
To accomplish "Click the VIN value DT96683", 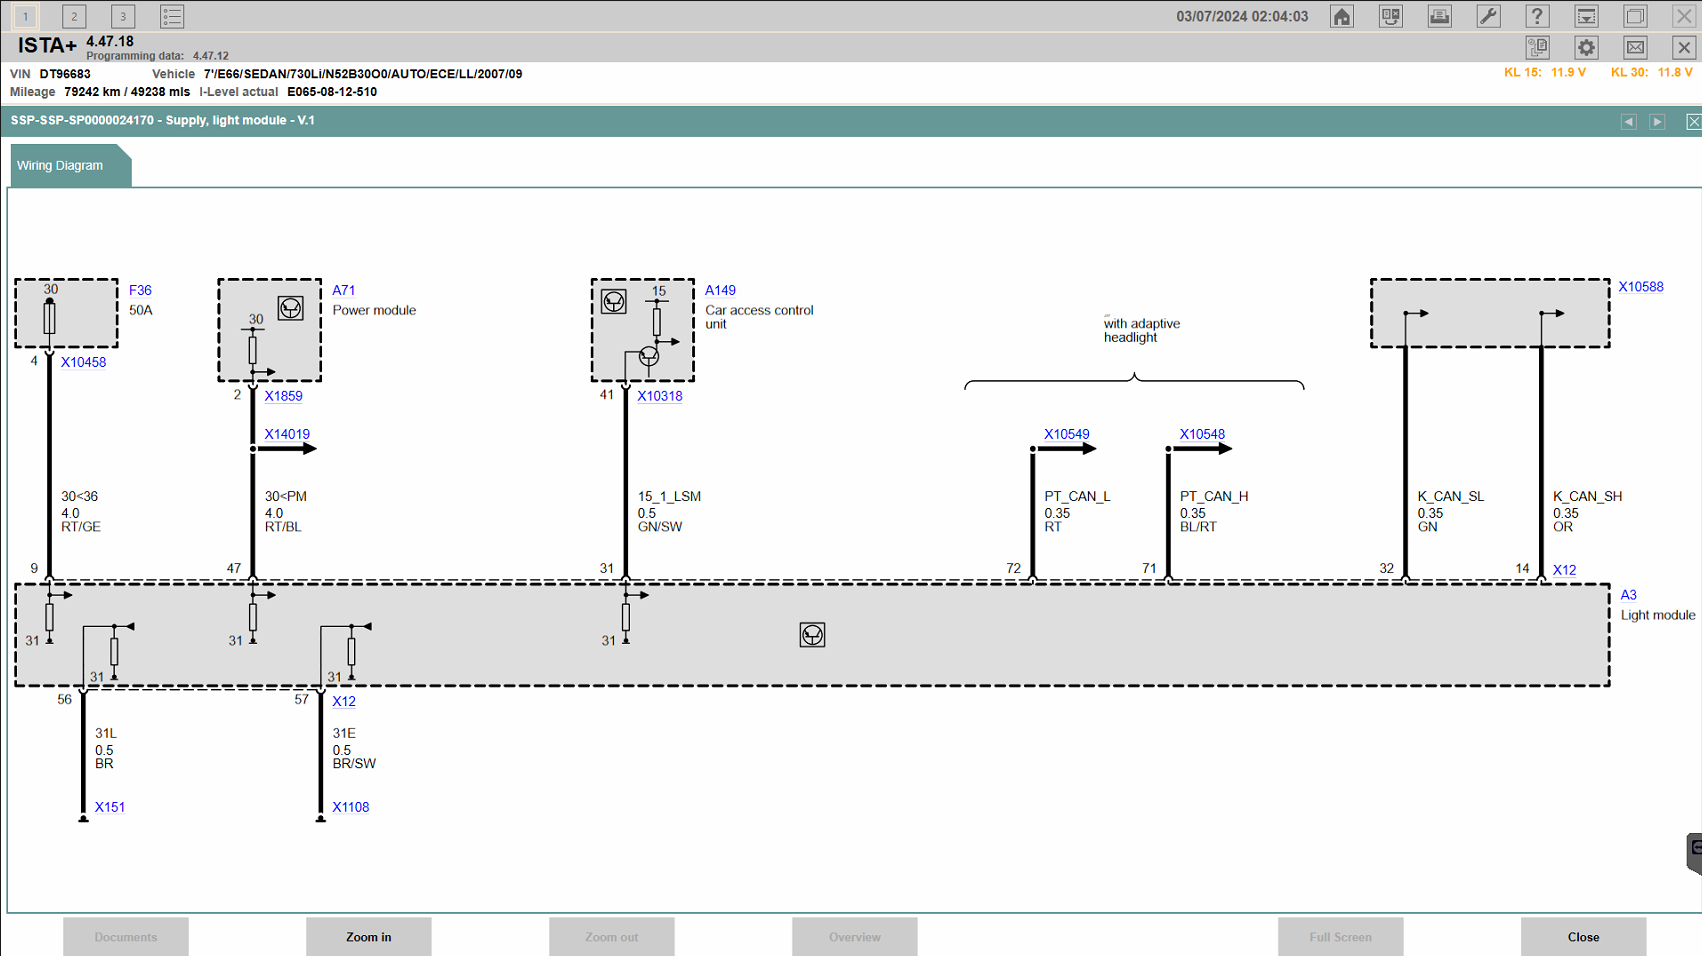I will 65,74.
